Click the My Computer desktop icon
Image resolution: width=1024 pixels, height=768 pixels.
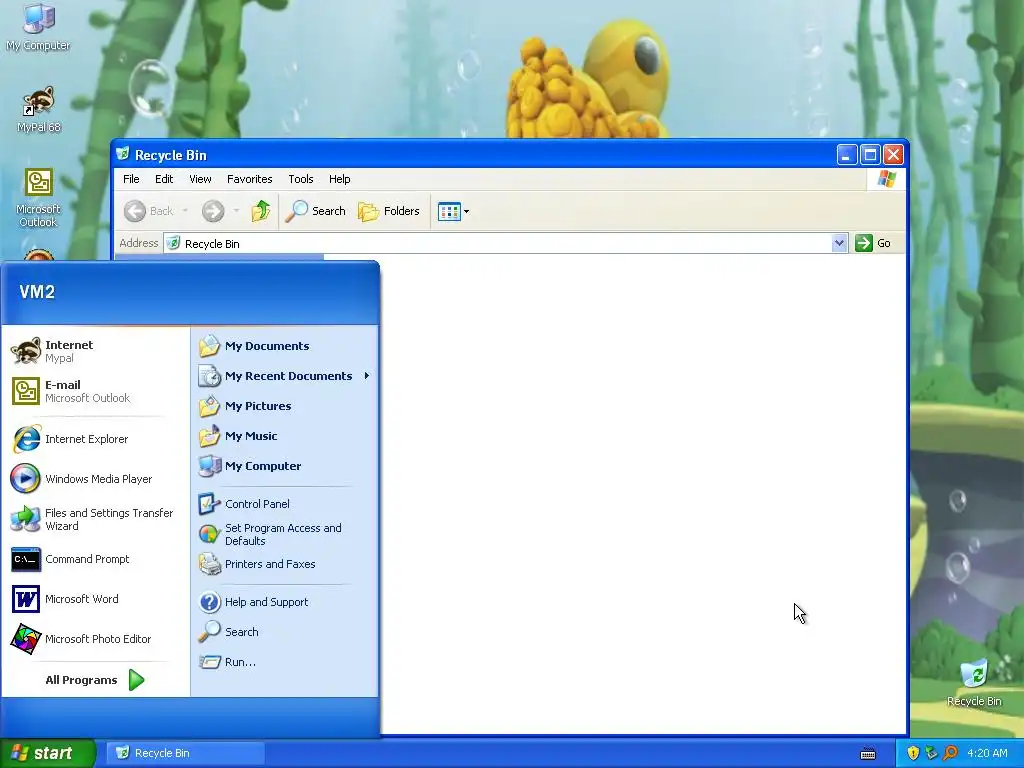point(39,27)
